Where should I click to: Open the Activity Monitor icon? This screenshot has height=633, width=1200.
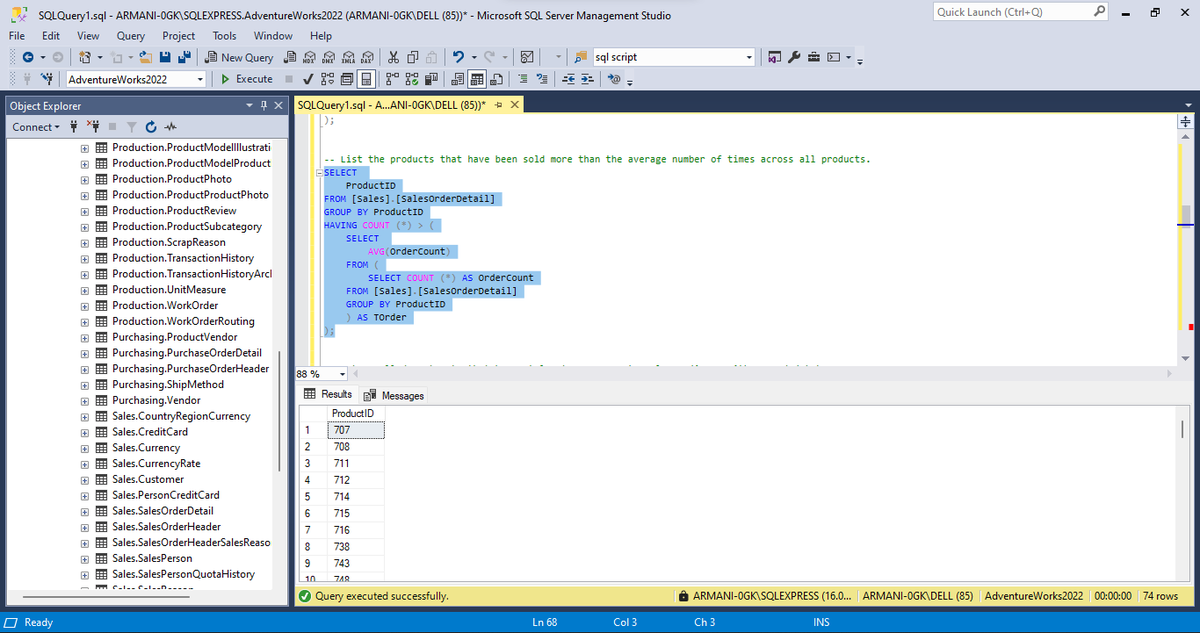coord(527,58)
